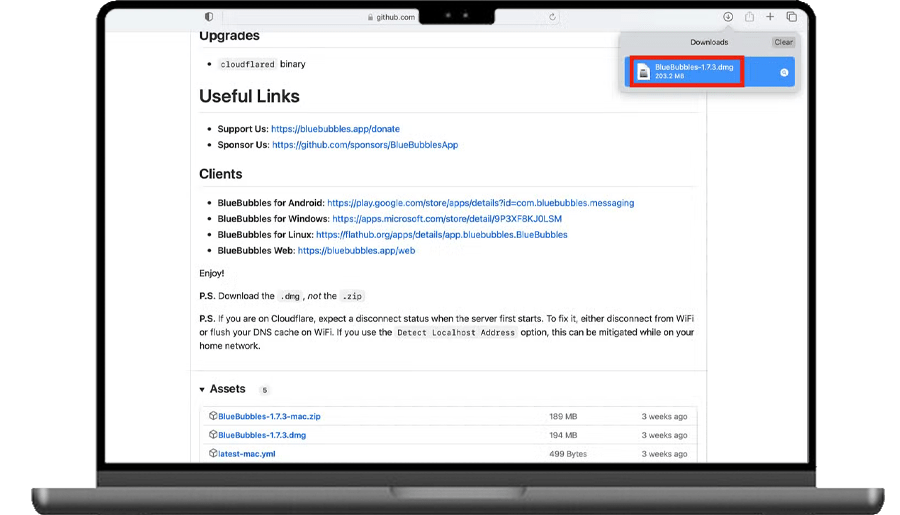The height and width of the screenshot is (515, 900).
Task: Click the Enjoy! text
Action: 212,273
